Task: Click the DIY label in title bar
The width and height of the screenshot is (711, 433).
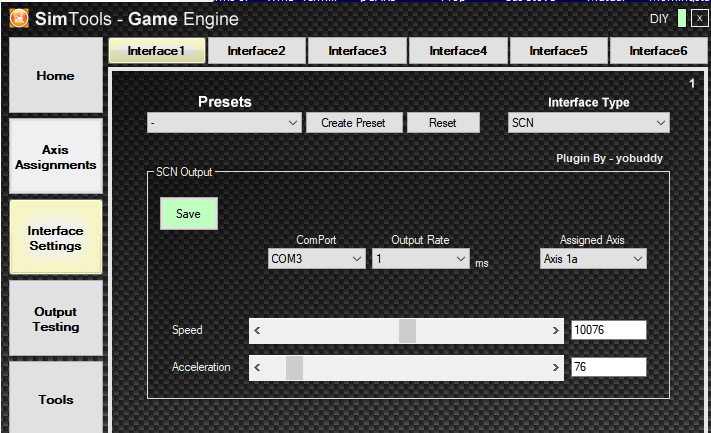Action: (659, 19)
